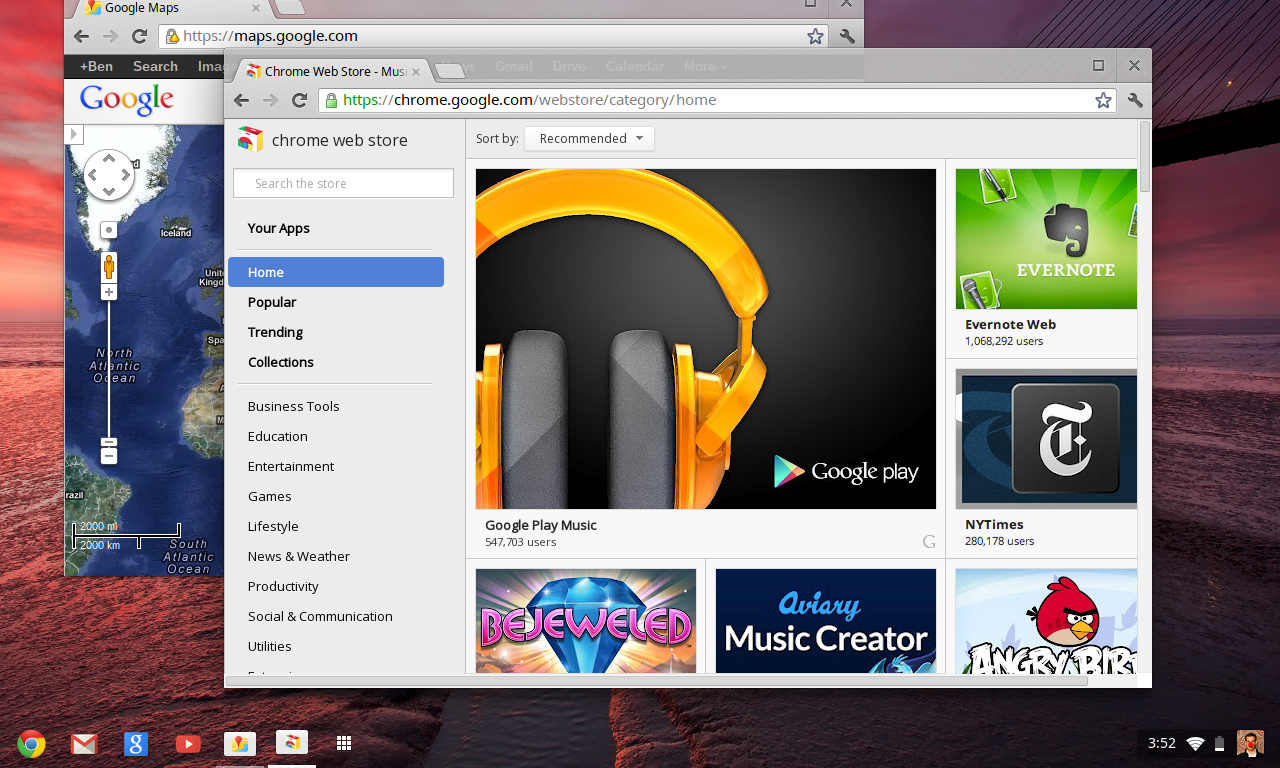Image resolution: width=1280 pixels, height=768 pixels.
Task: Open the Sort by Recommended dropdown
Action: 589,139
